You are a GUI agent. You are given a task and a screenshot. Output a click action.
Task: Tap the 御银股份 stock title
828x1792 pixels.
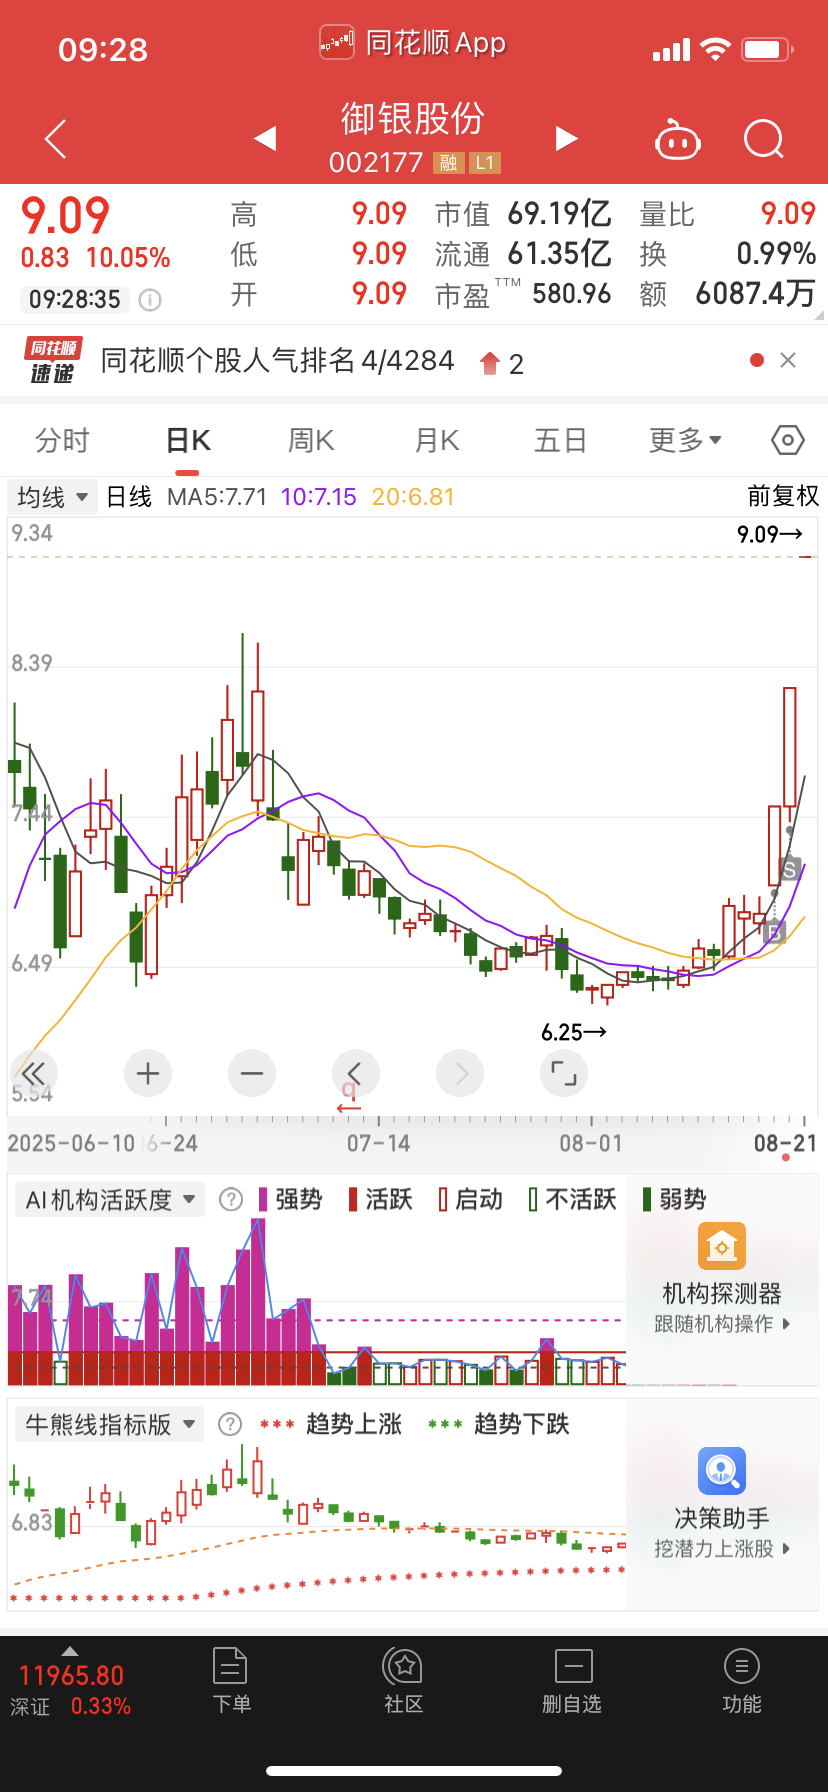[x=413, y=119]
